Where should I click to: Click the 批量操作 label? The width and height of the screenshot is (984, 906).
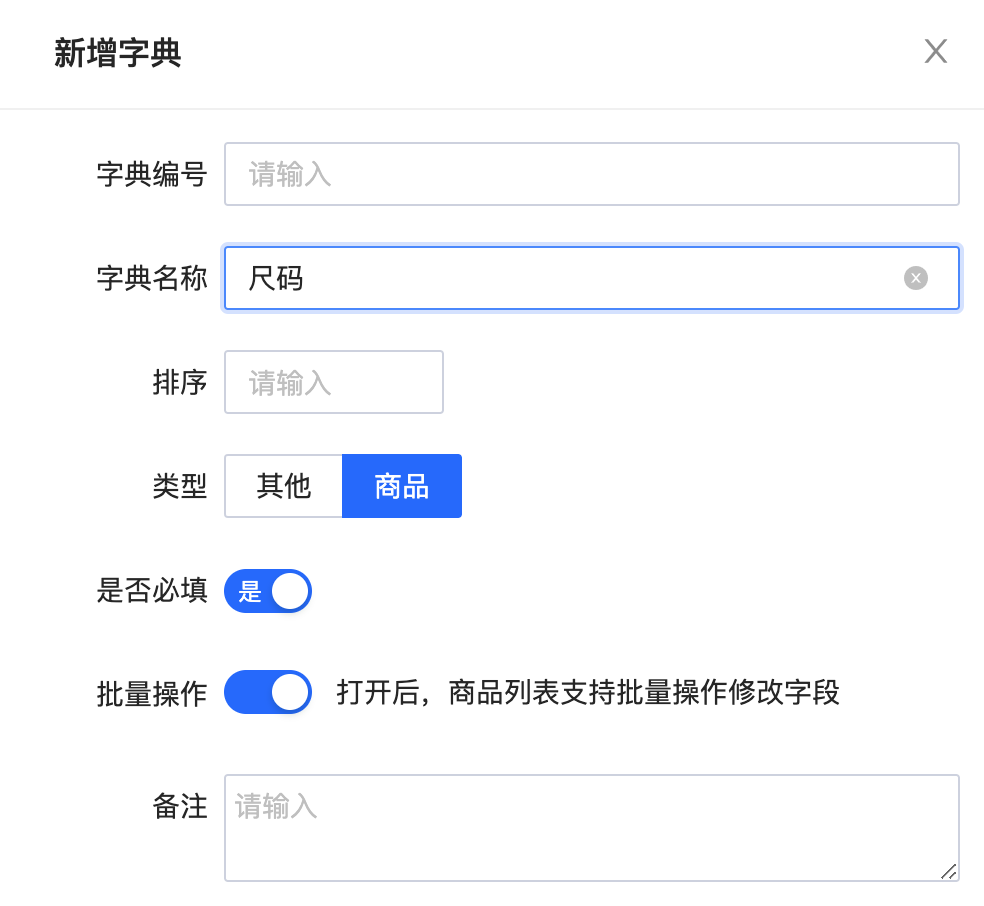(x=152, y=694)
